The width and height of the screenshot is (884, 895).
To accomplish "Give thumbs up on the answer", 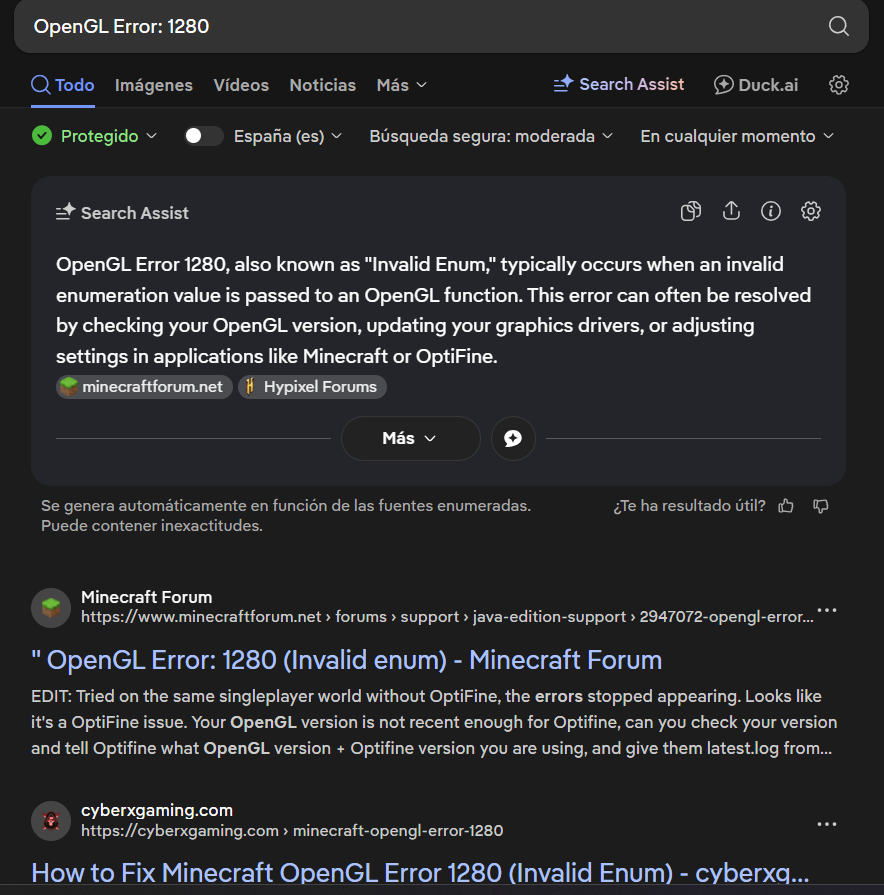I will pos(786,506).
